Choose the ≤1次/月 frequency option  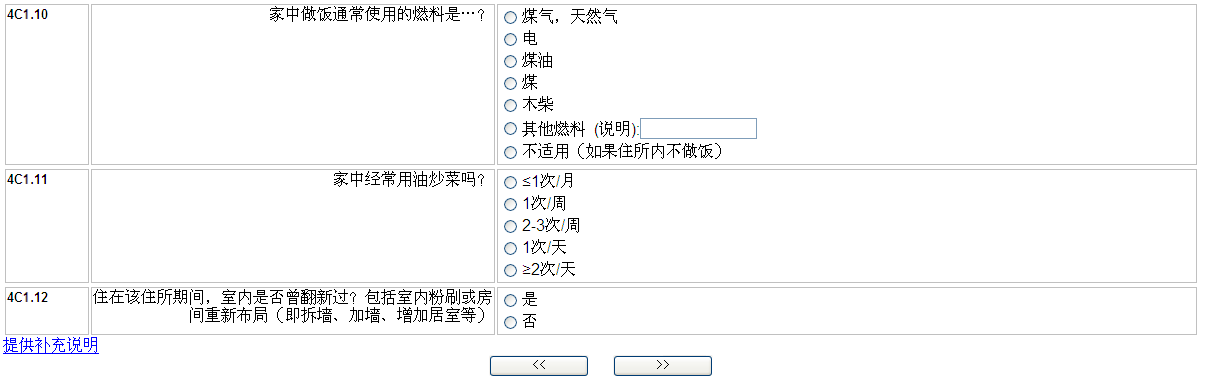pyautogui.click(x=510, y=182)
